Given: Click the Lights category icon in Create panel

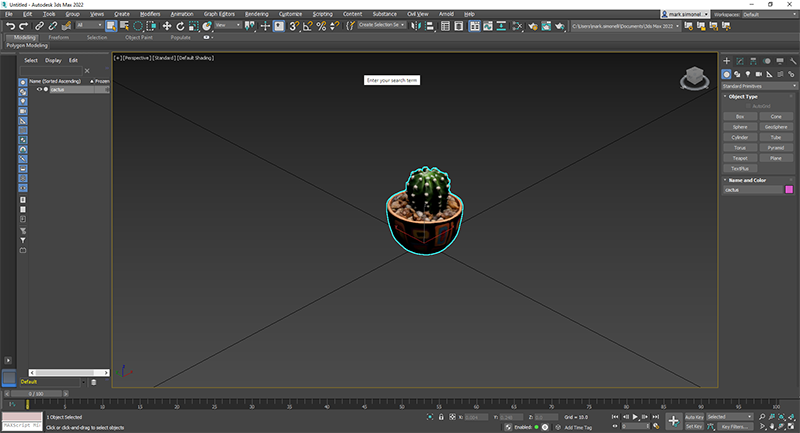Looking at the screenshot, I should coord(748,74).
